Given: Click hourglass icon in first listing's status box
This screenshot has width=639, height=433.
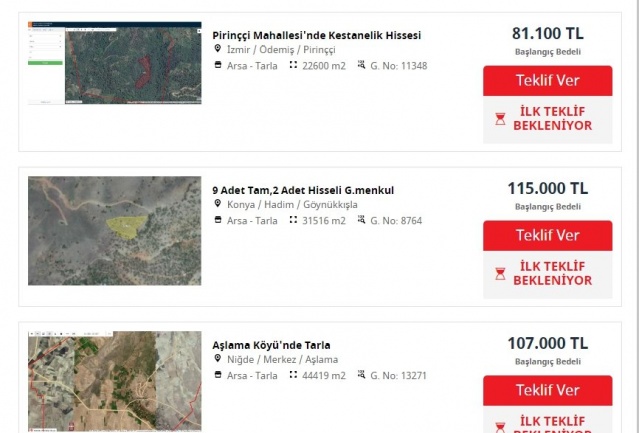Looking at the screenshot, I should [x=500, y=119].
